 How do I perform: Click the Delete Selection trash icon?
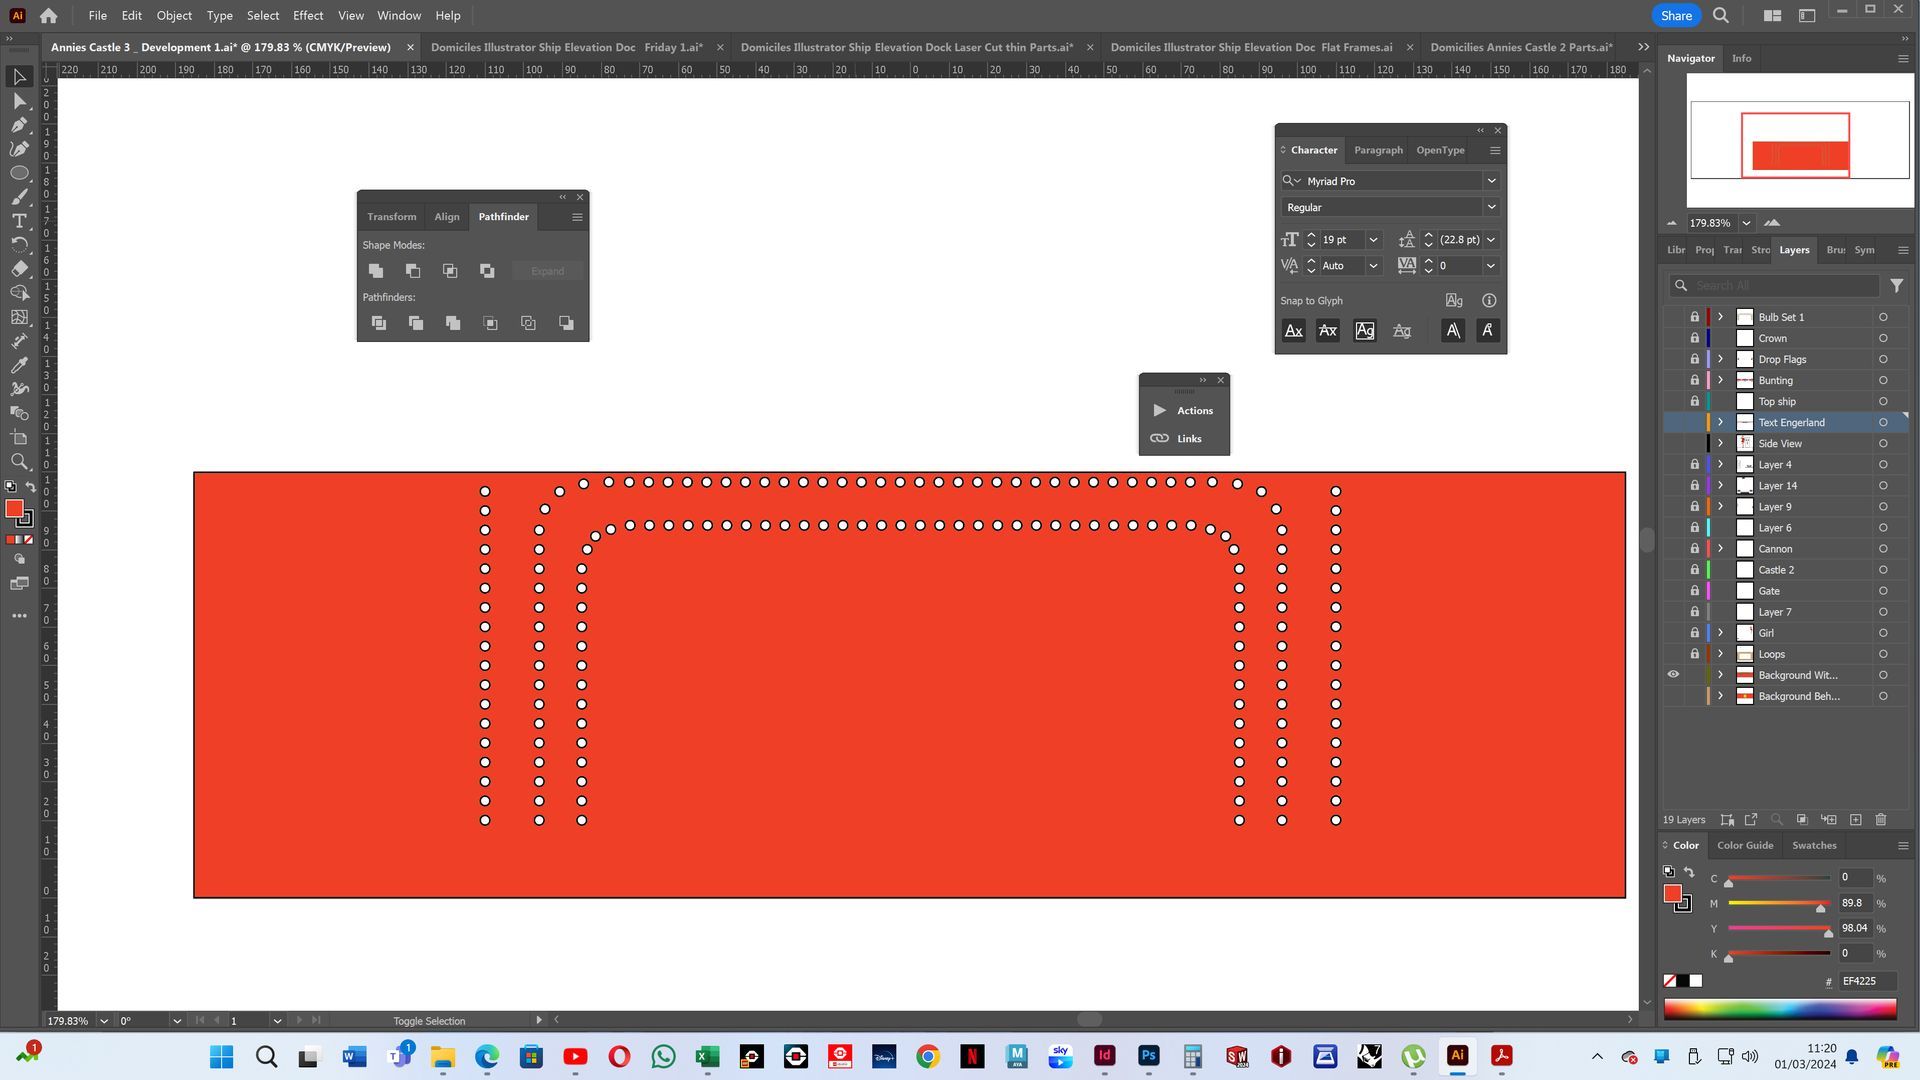point(1881,820)
